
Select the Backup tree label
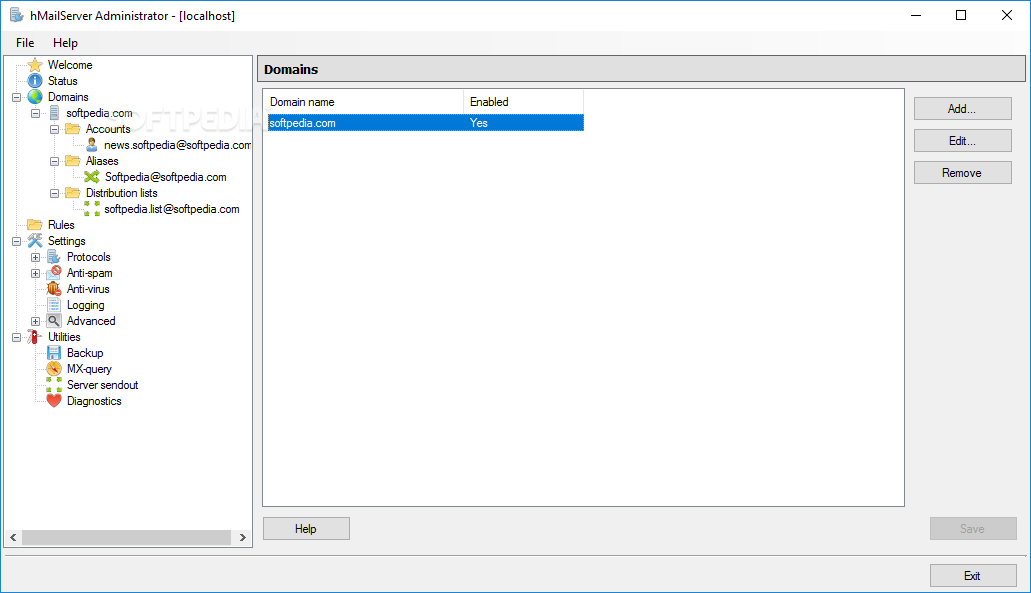tap(85, 353)
